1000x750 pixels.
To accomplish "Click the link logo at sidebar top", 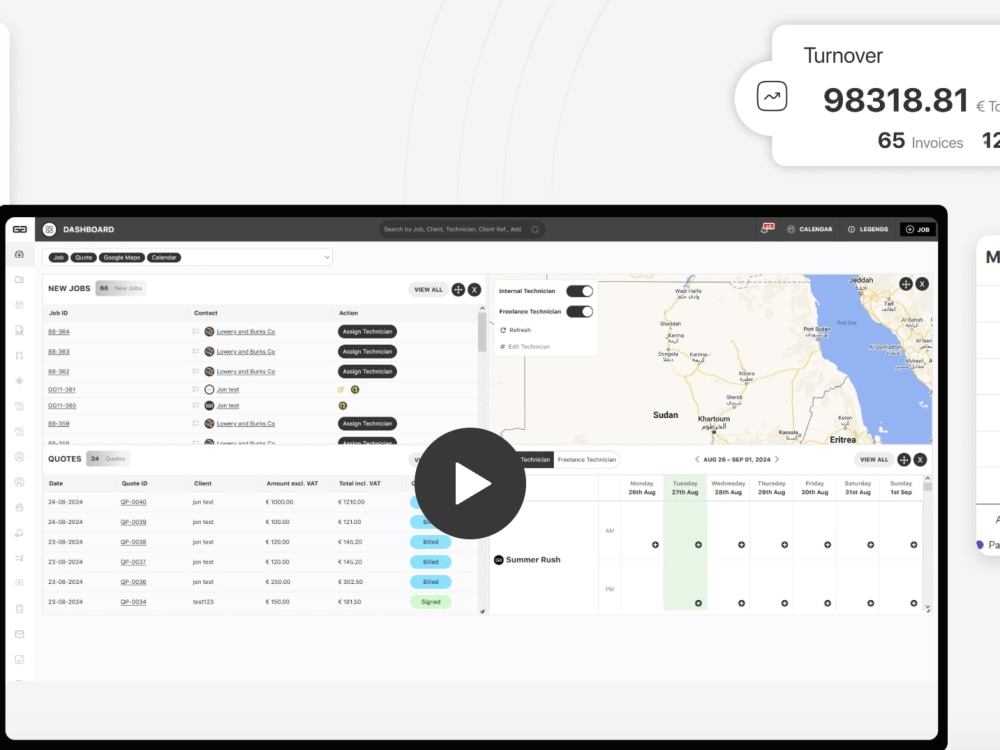I will [20, 229].
